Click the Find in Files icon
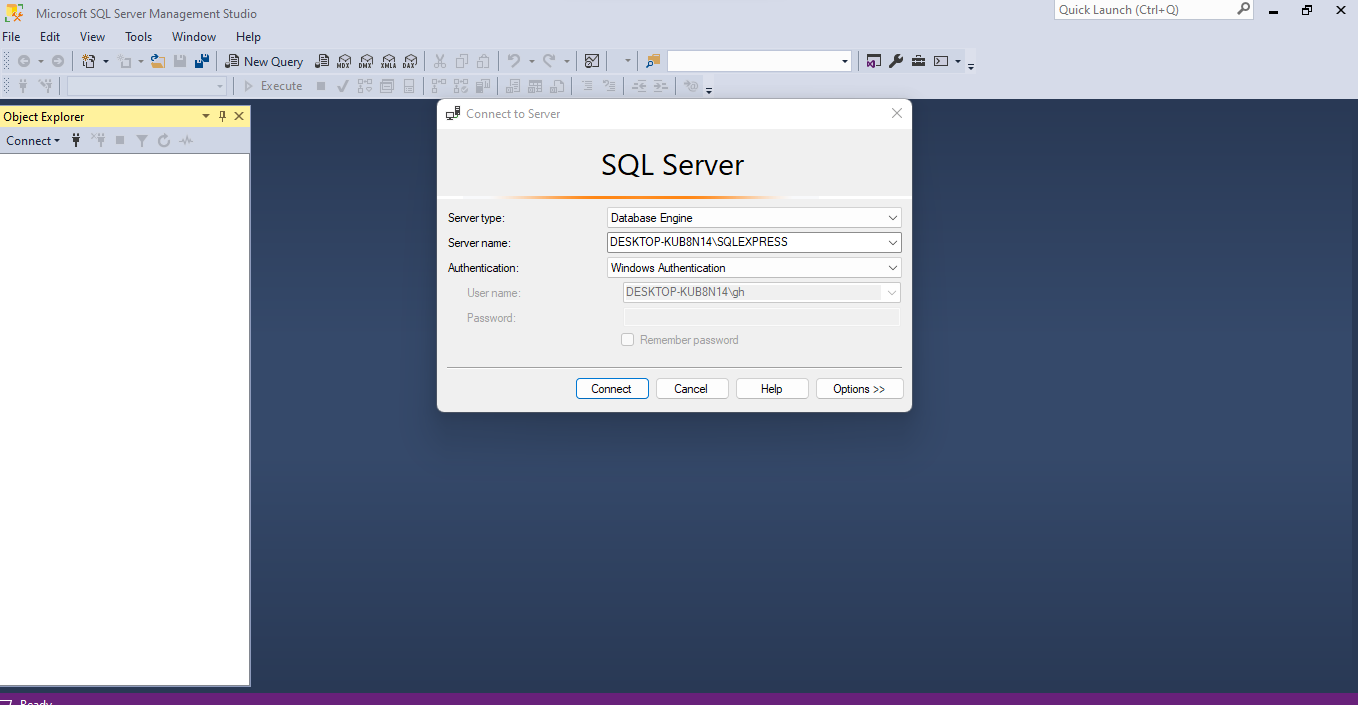 [653, 61]
